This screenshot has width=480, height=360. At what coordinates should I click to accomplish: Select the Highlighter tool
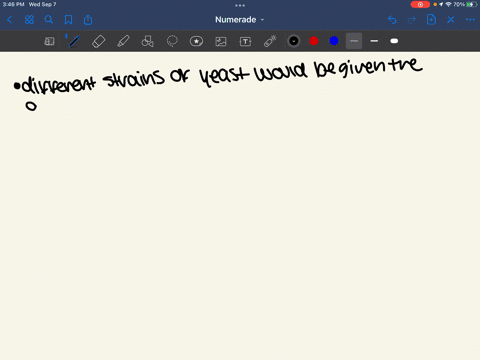pyautogui.click(x=123, y=41)
